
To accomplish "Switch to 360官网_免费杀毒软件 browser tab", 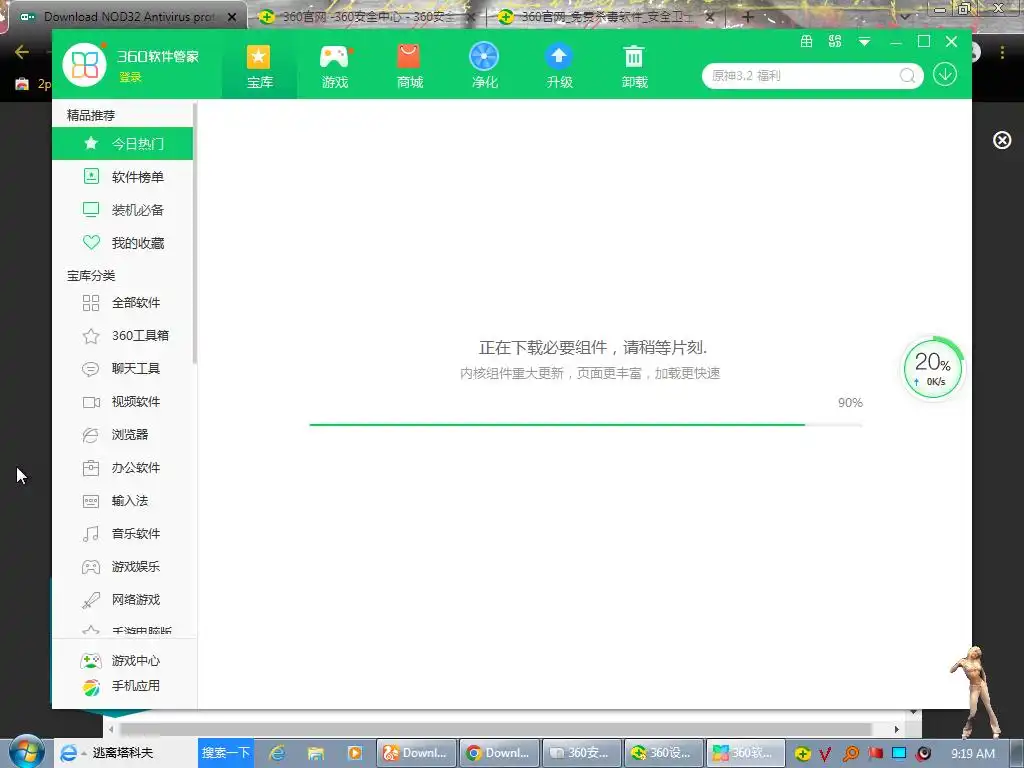I will (x=605, y=16).
